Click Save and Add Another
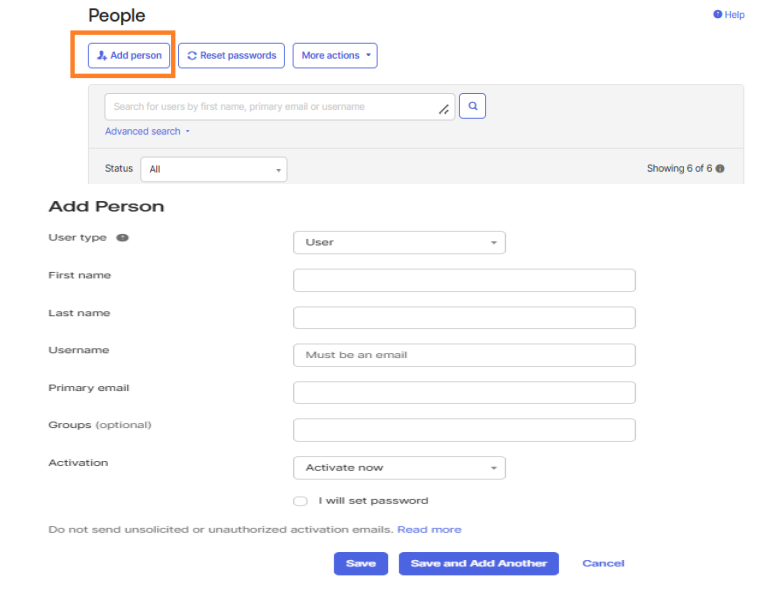765x597 pixels. 478,564
